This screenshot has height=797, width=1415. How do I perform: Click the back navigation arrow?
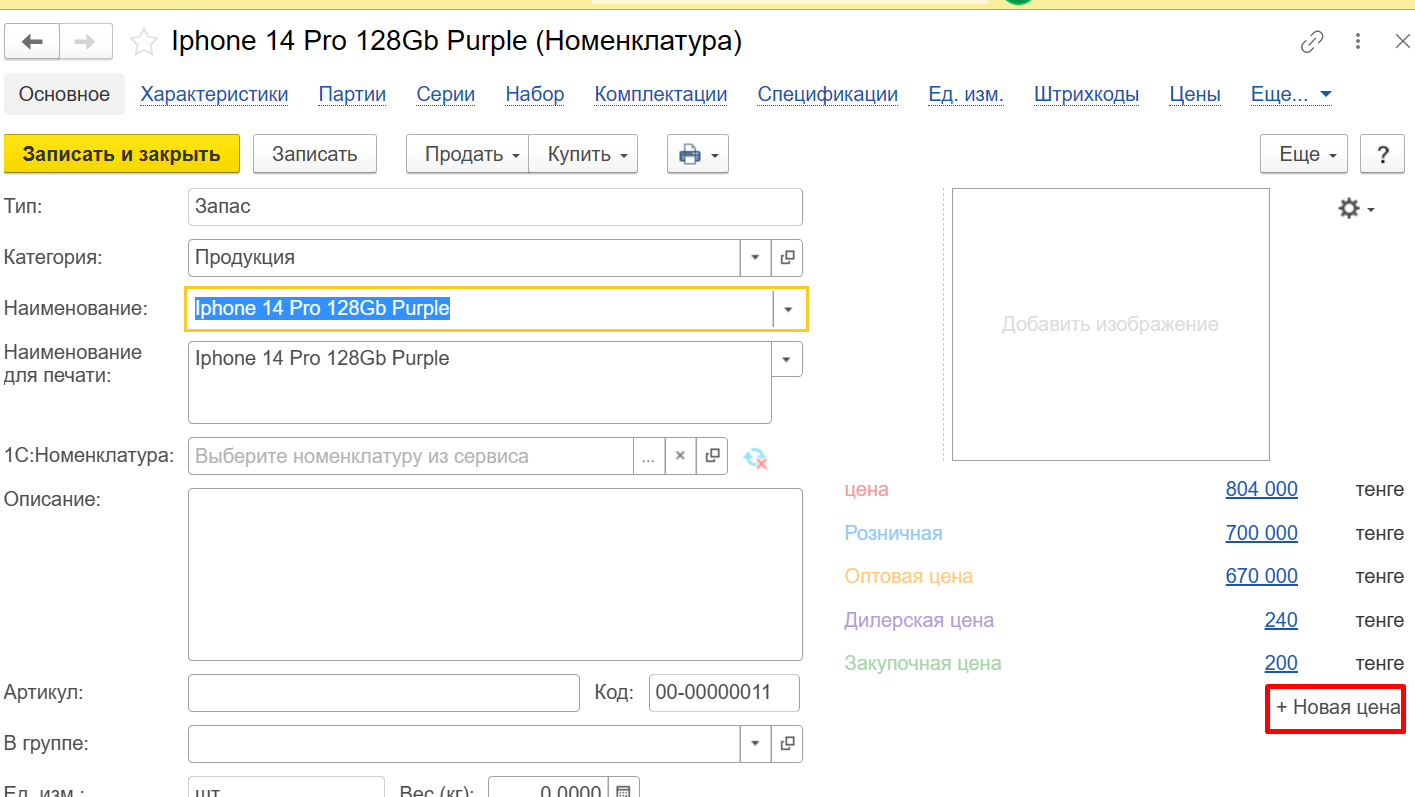[x=32, y=41]
